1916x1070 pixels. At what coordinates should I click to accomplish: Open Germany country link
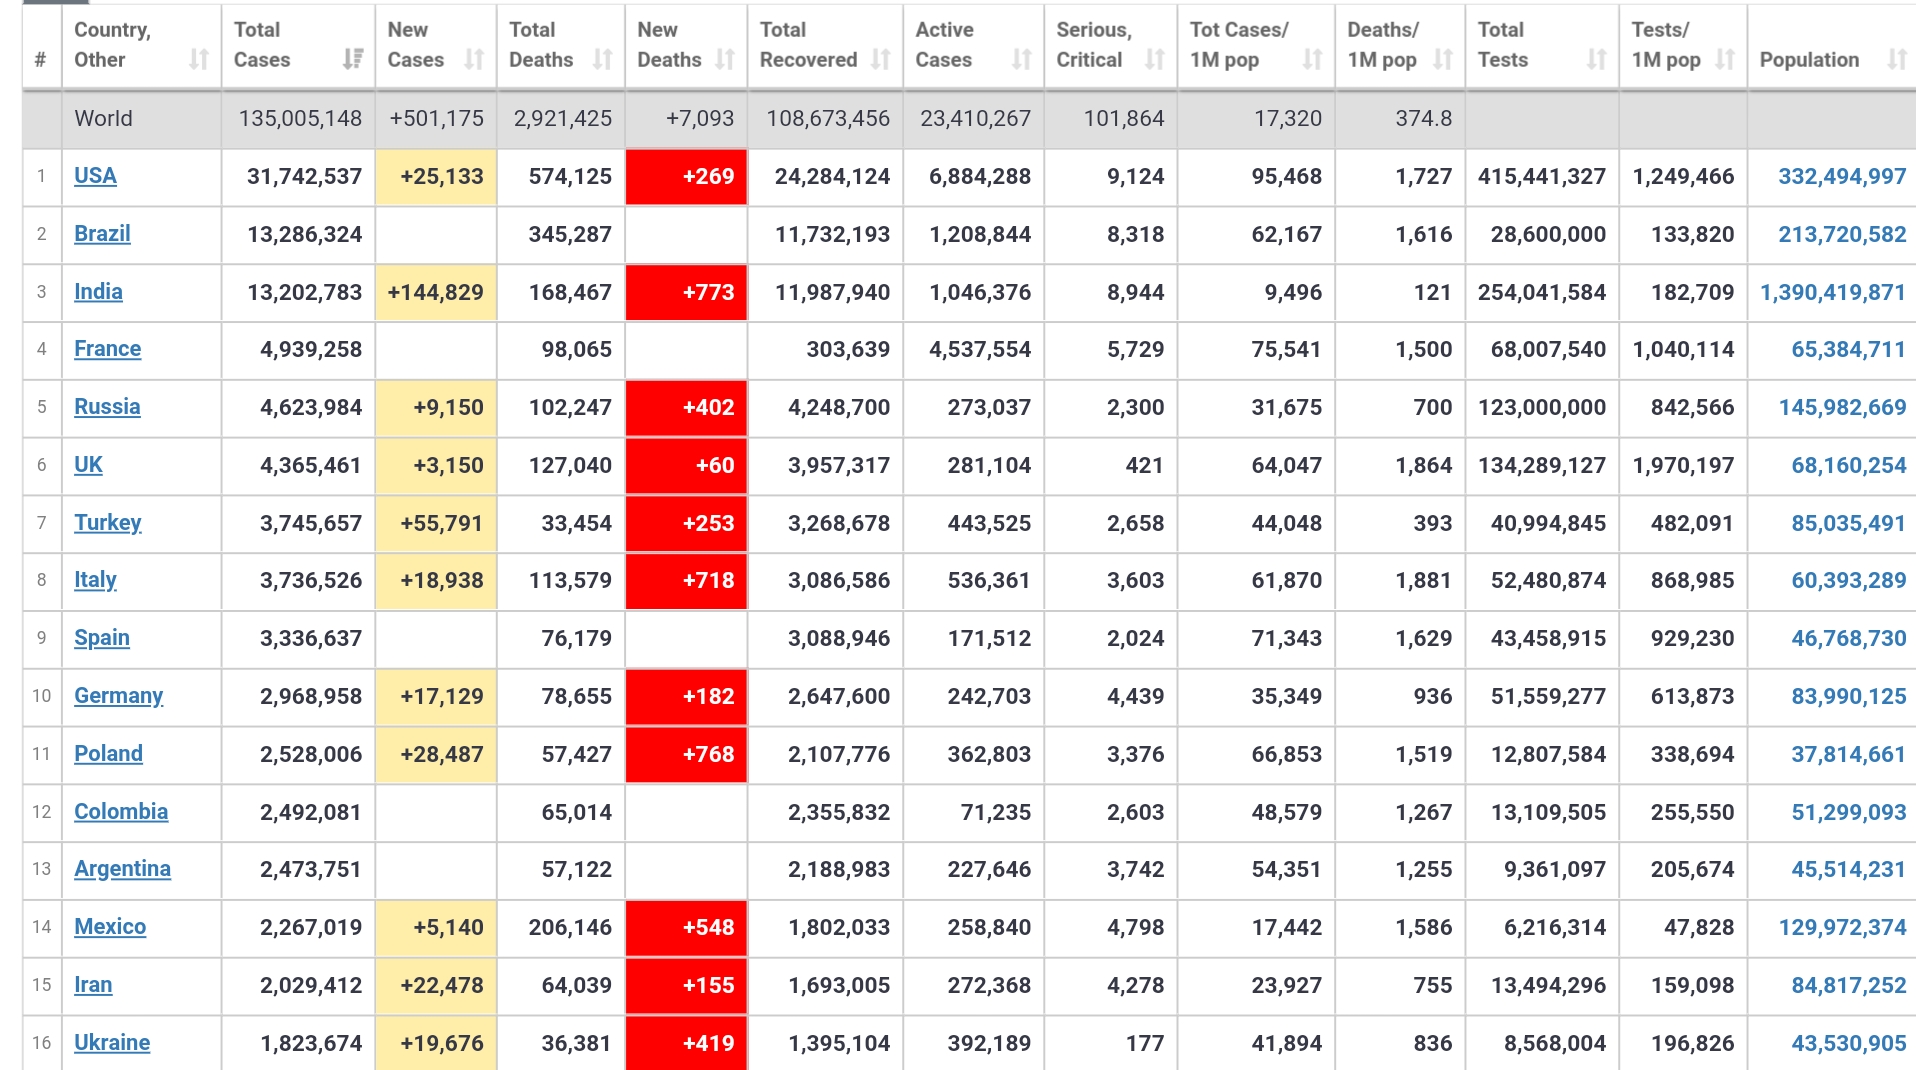point(118,696)
